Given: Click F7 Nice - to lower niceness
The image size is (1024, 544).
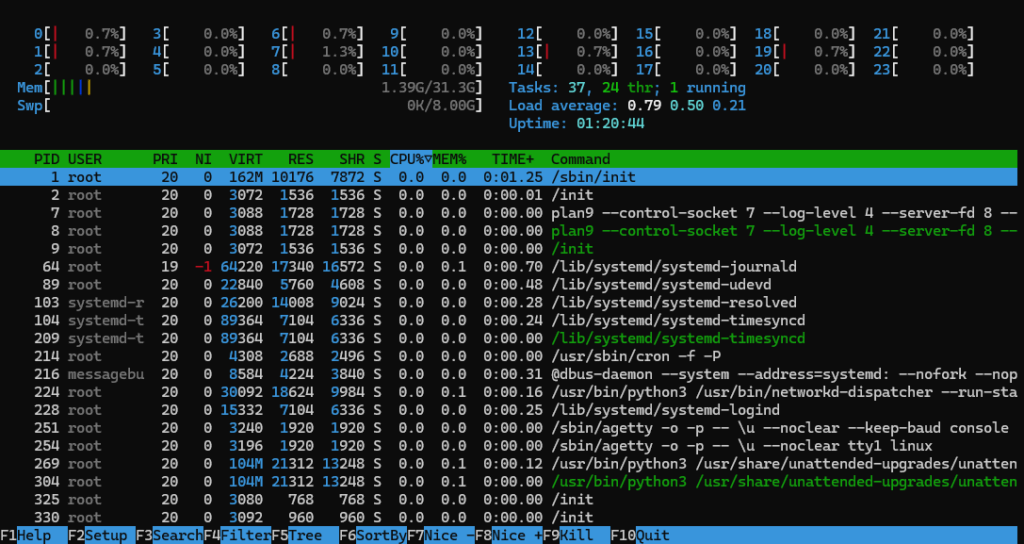Looking at the screenshot, I should (x=441, y=536).
